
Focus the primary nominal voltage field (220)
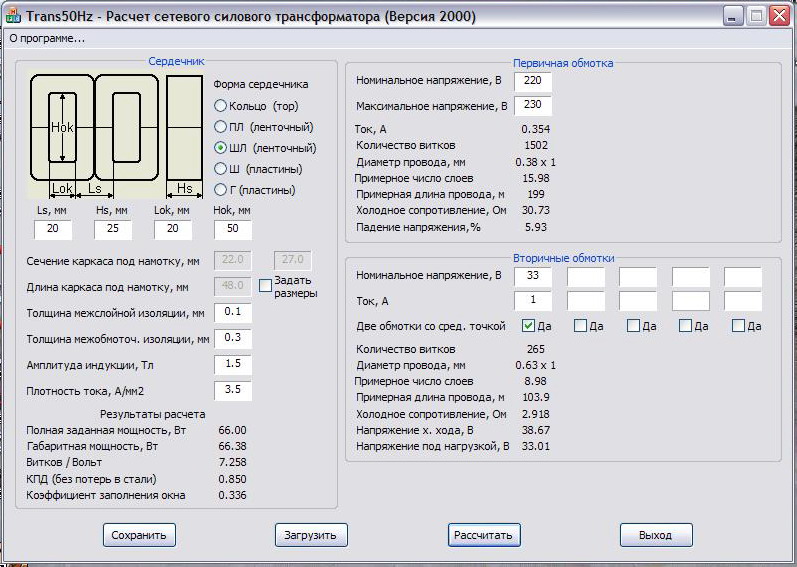533,81
